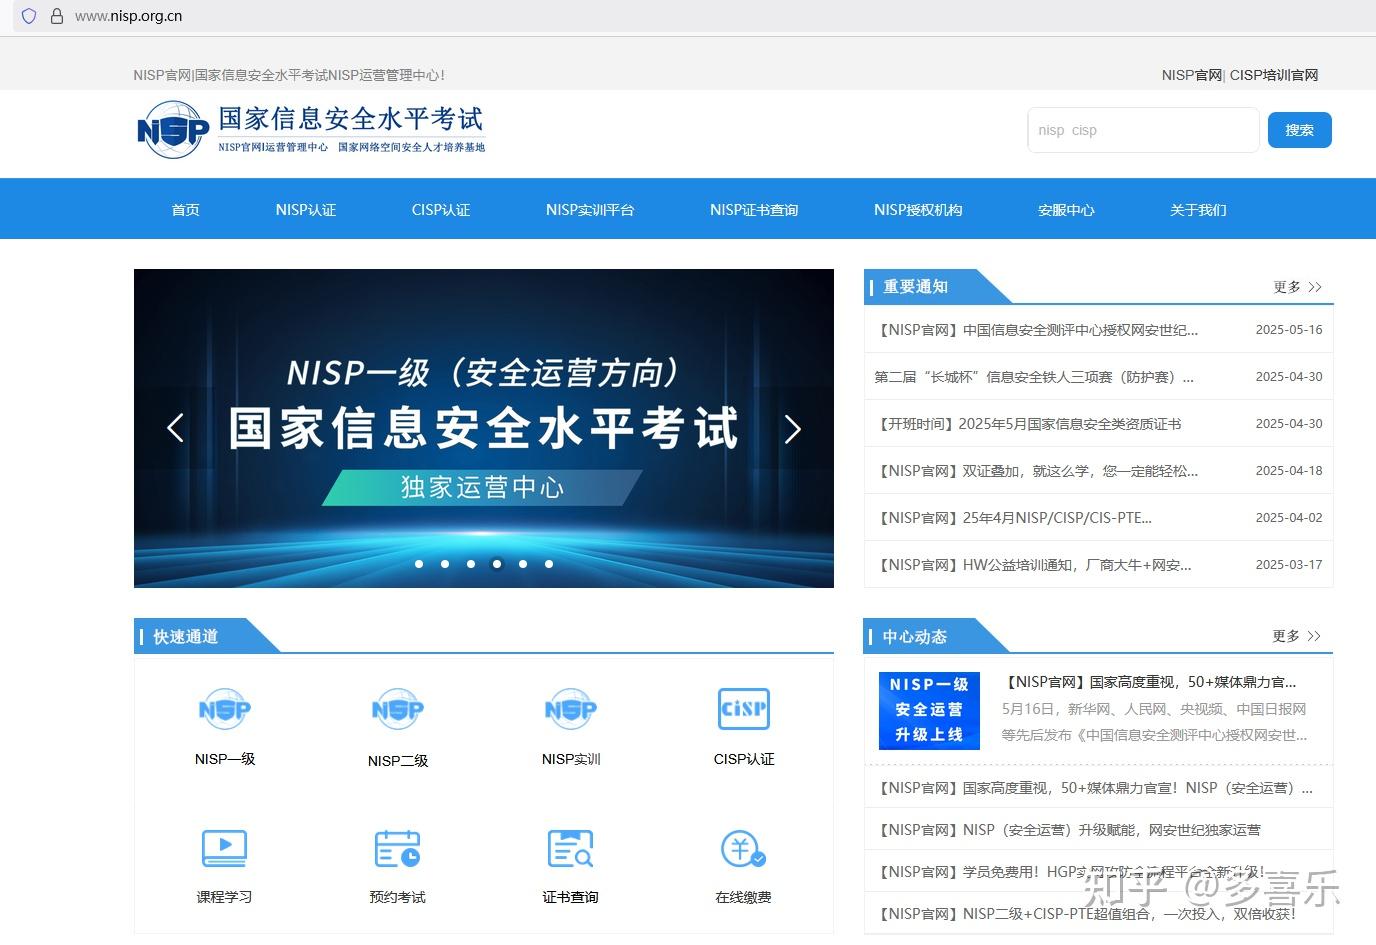
Task: Select the NISP实训 icon
Action: [571, 709]
